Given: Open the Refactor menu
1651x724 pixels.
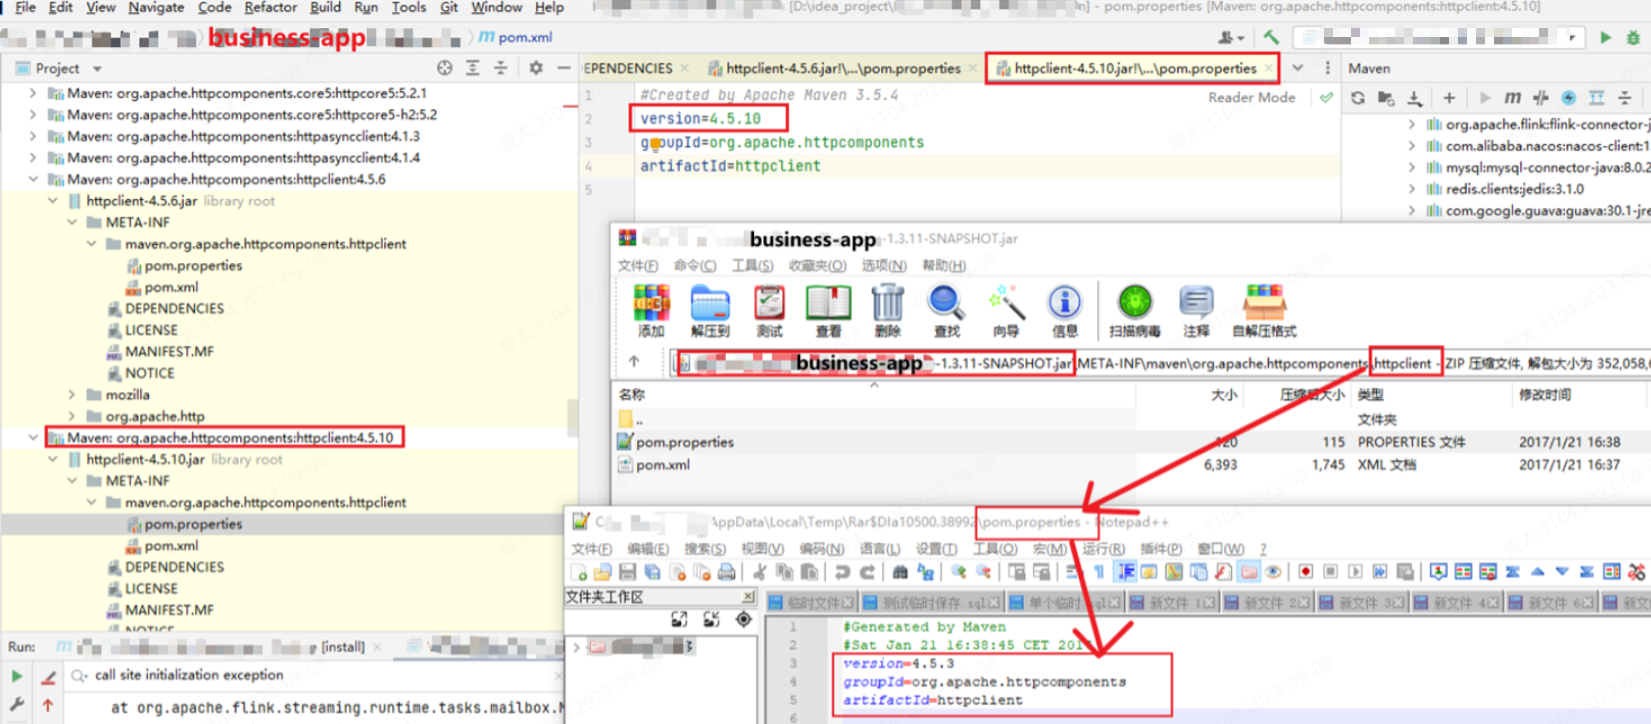Looking at the screenshot, I should [271, 7].
